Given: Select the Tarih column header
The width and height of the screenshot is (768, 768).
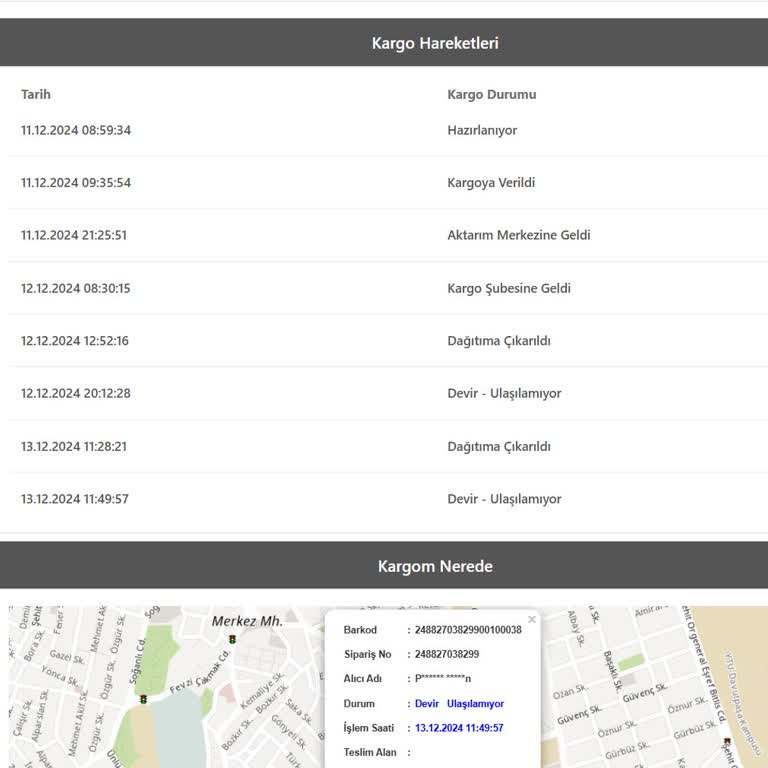Looking at the screenshot, I should 36,94.
